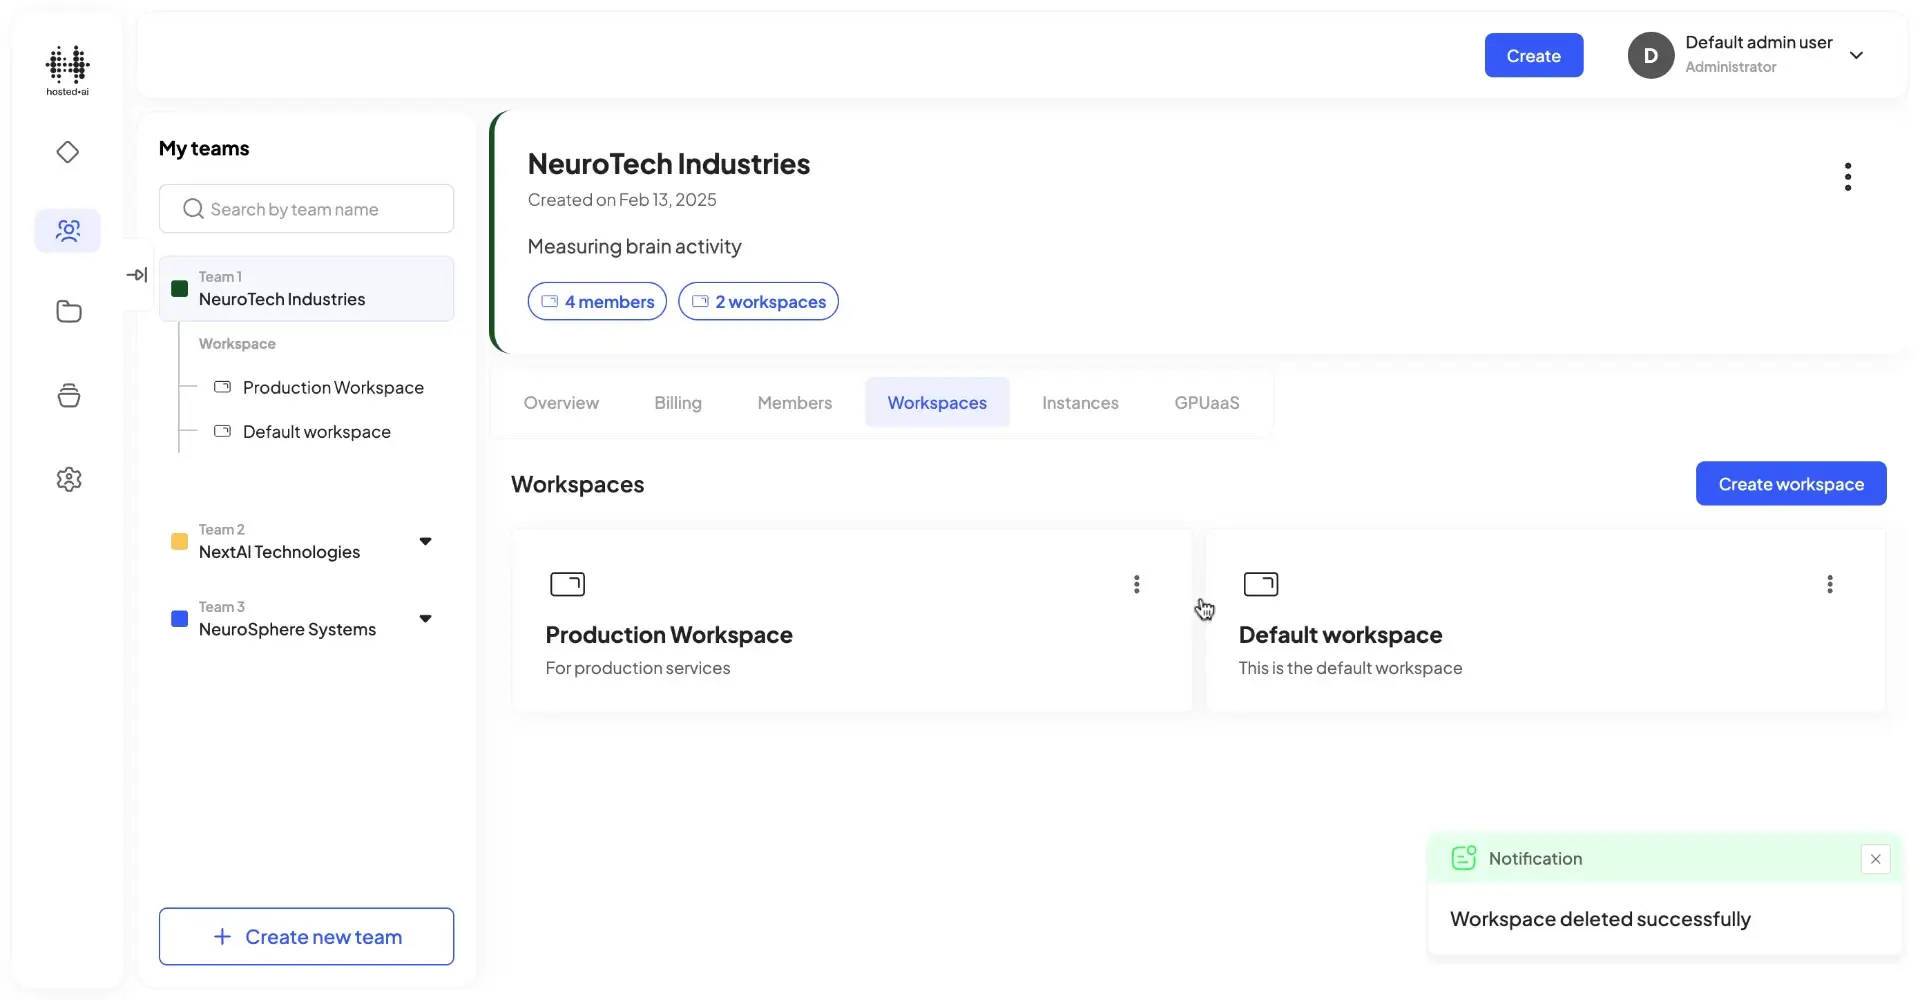Viewport: 1920px width, 1000px height.
Task: Open the three-dot menu for NeuroTech Industries
Action: [1848, 176]
